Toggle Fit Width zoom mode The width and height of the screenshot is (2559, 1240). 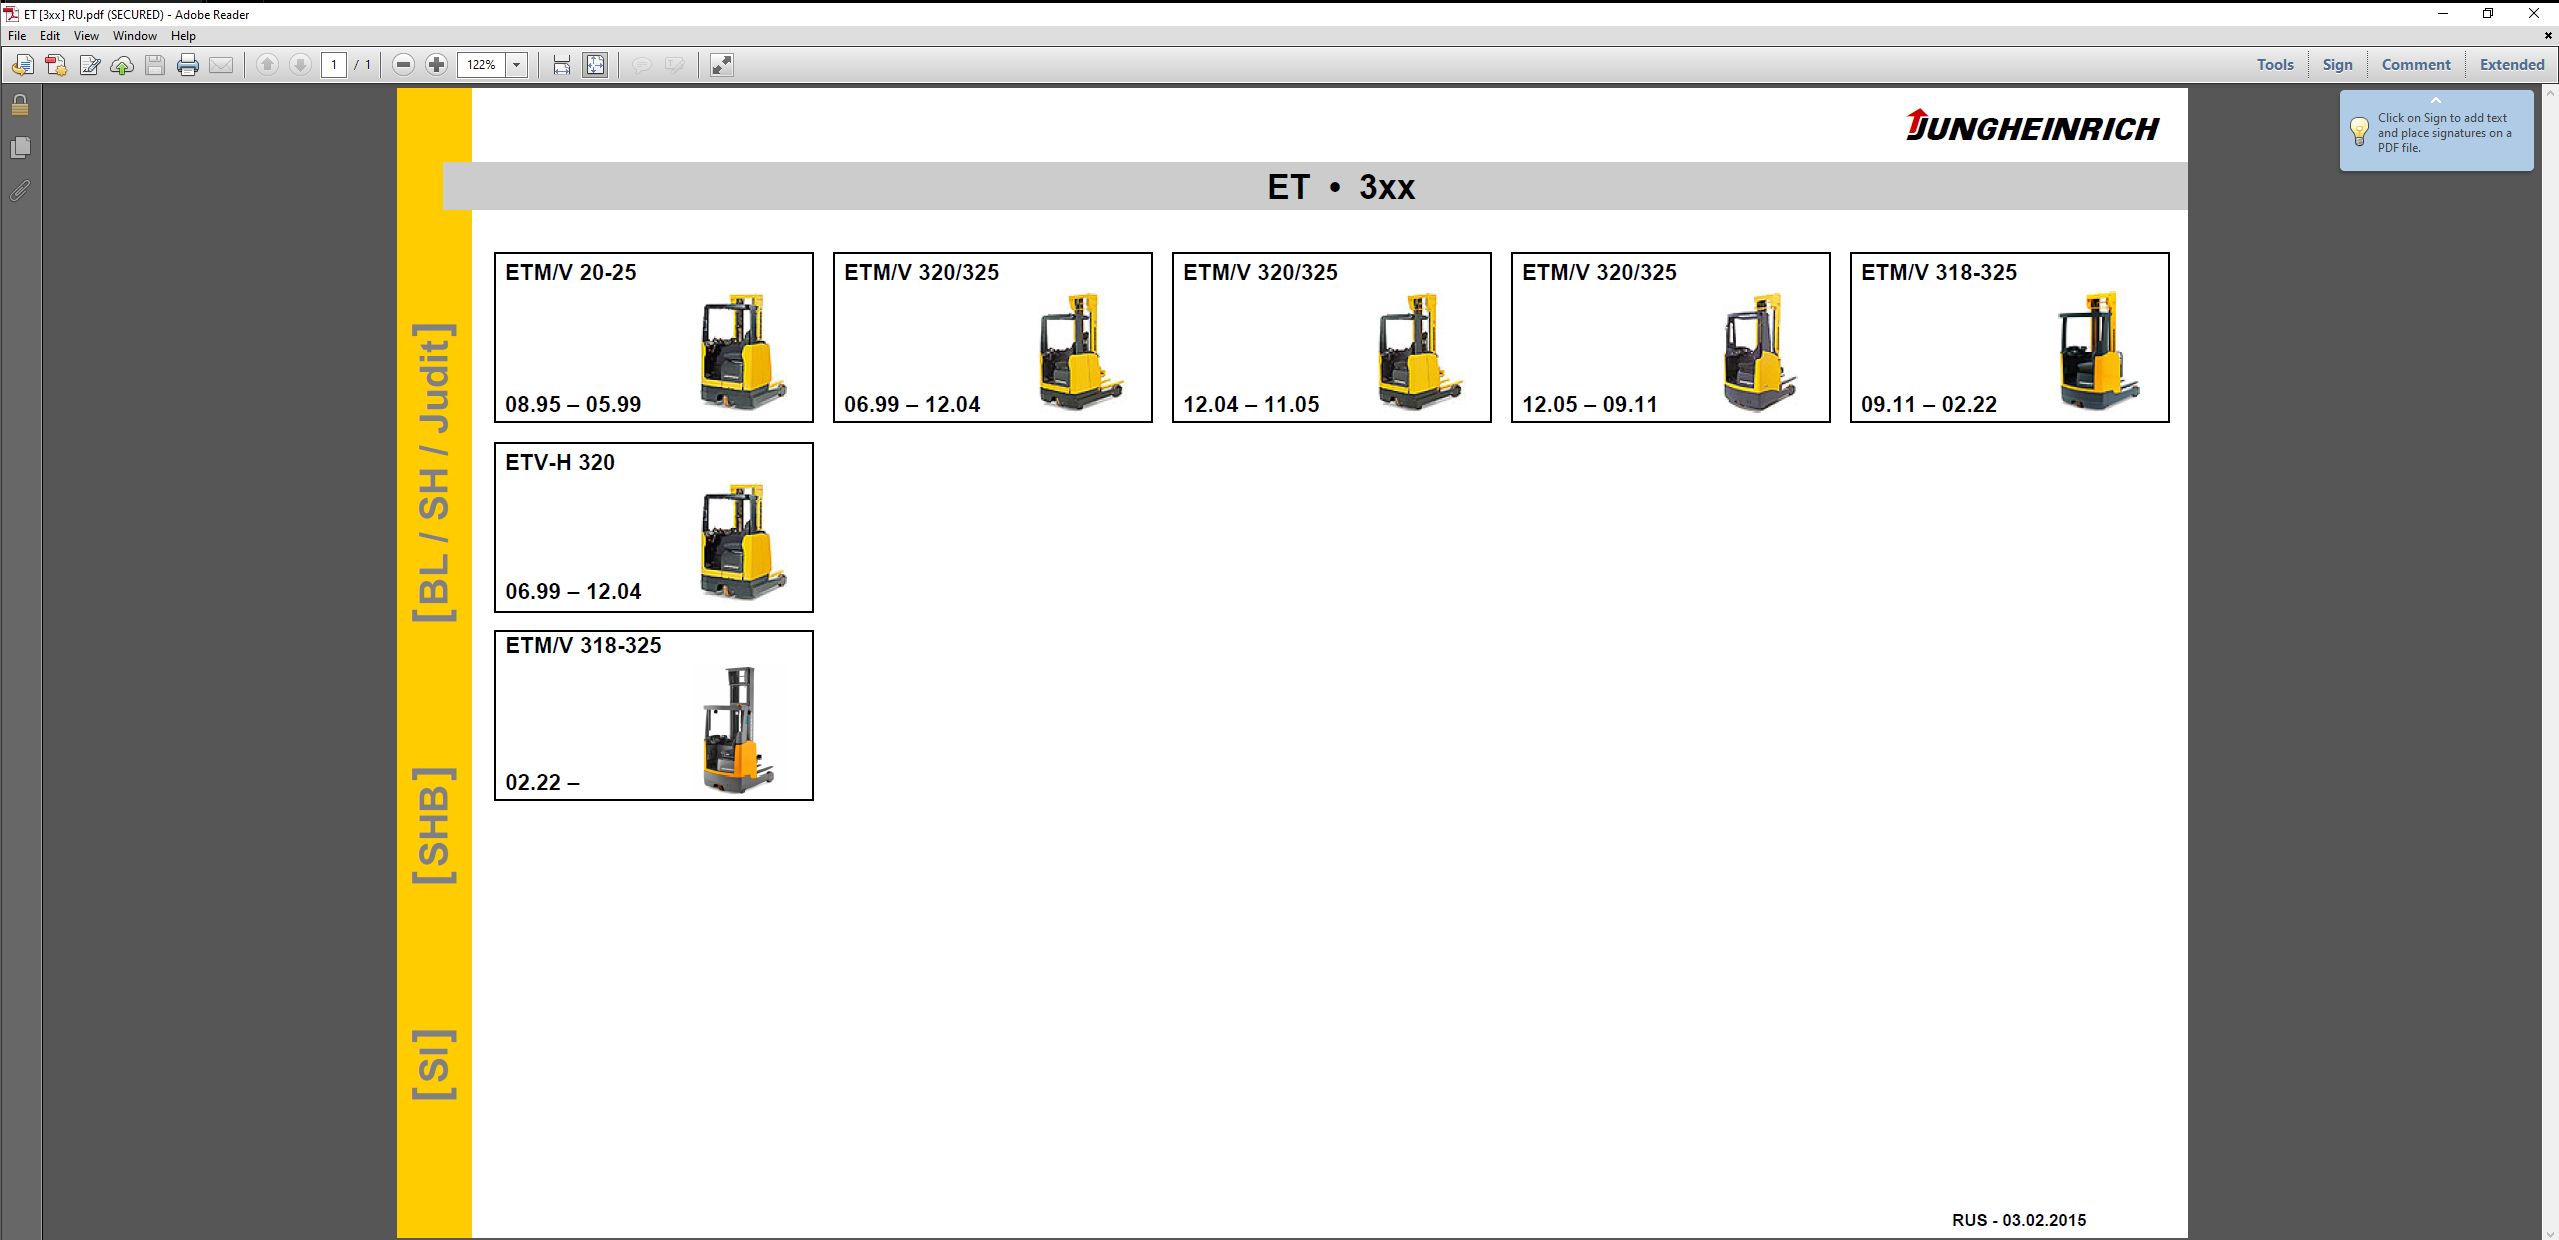click(x=561, y=65)
